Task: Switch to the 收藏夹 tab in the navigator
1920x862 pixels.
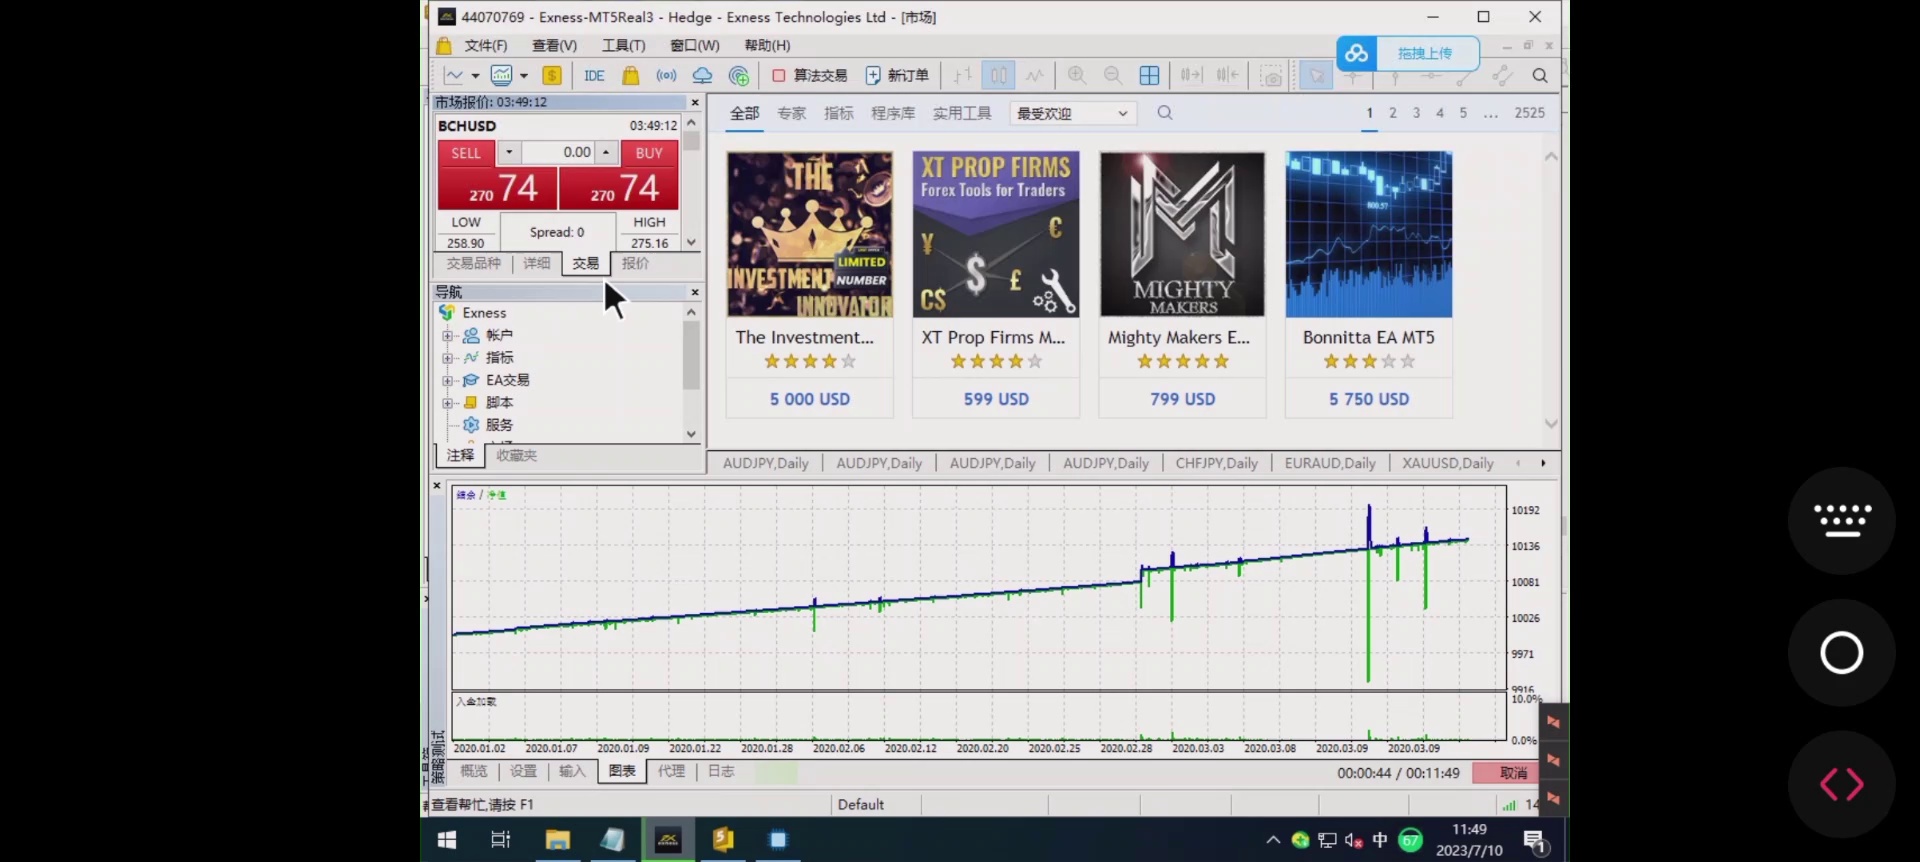Action: [x=517, y=456]
